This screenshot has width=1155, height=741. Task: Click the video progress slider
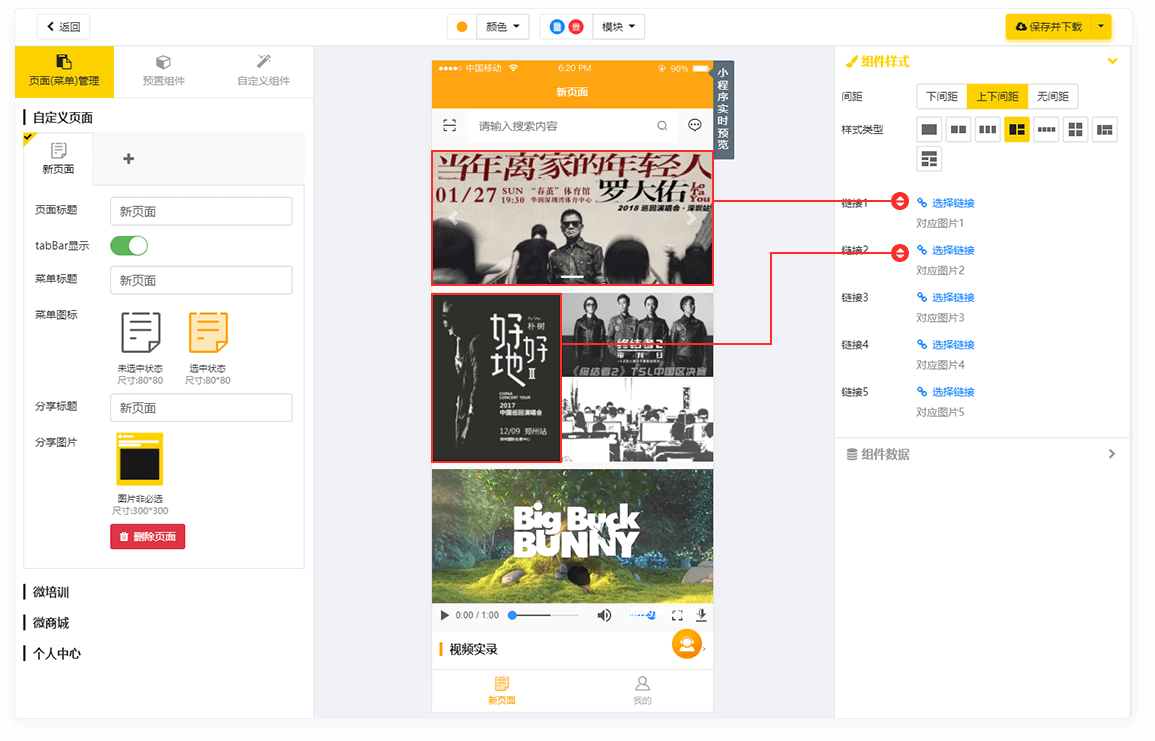pos(545,615)
